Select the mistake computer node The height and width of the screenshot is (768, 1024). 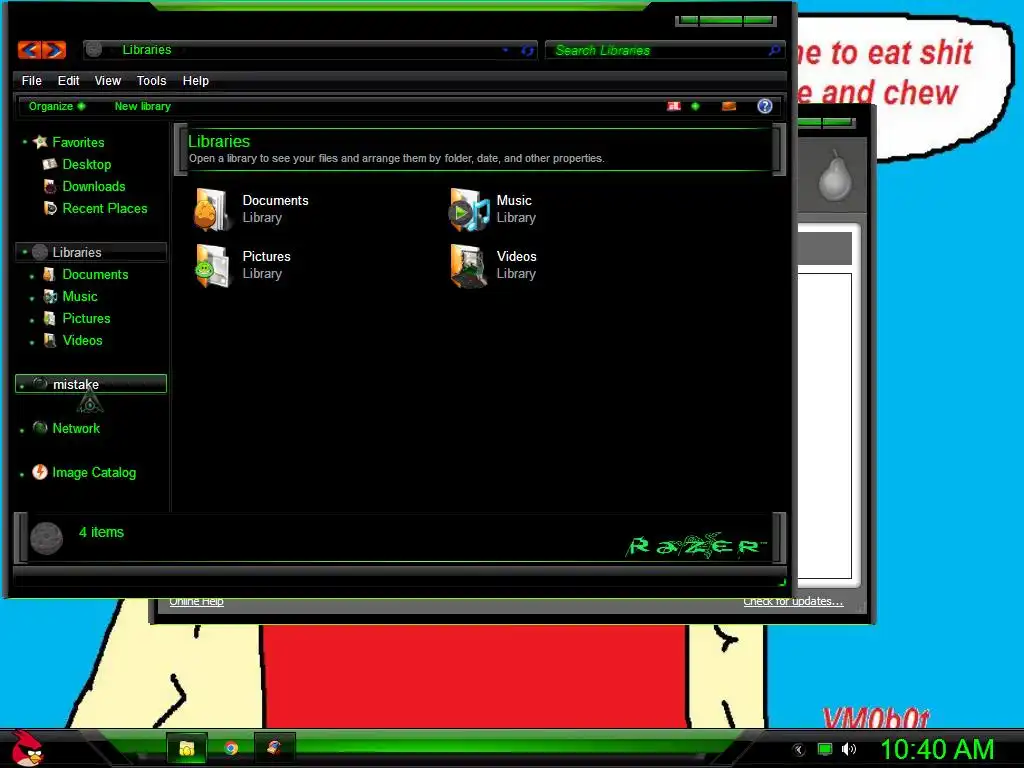coord(90,384)
